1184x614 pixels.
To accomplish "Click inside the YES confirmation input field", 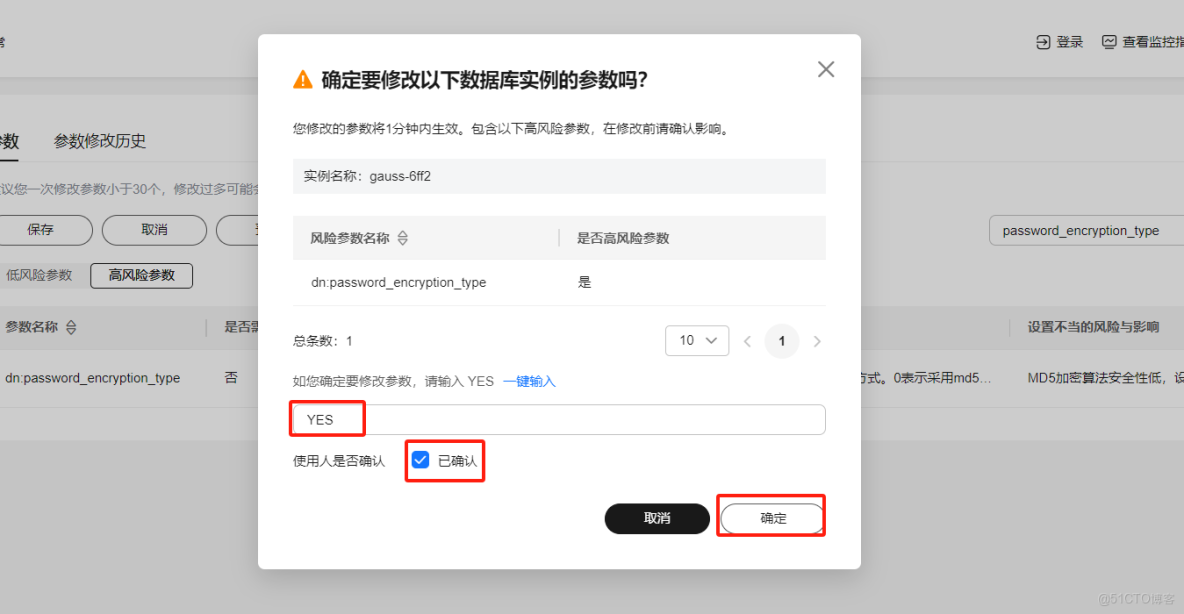I will (500, 419).
